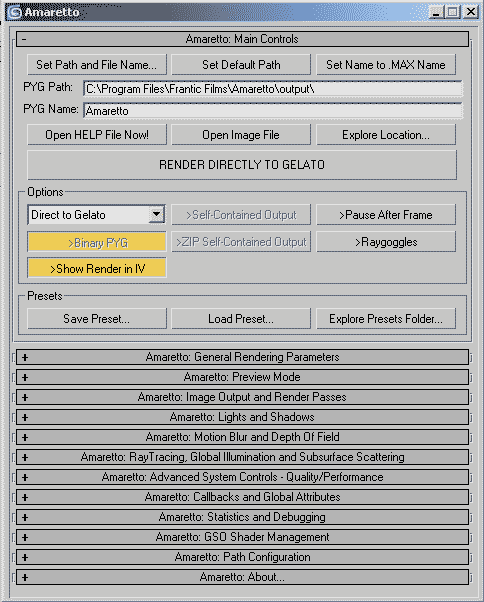
Task: Click the Open Image File button
Action: (241, 135)
